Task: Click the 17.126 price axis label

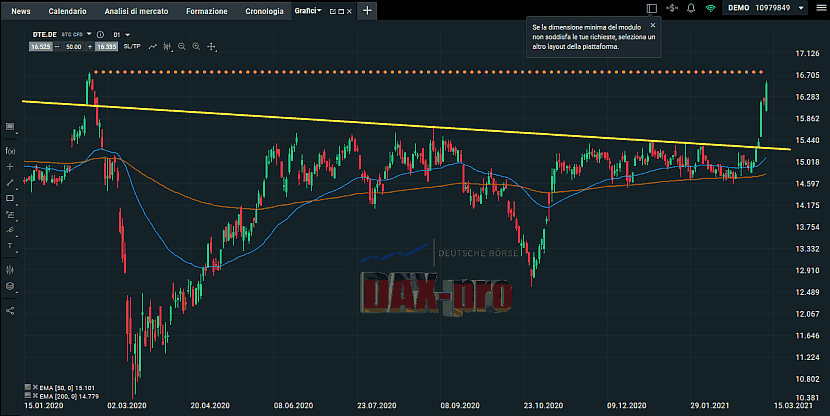Action: point(807,53)
